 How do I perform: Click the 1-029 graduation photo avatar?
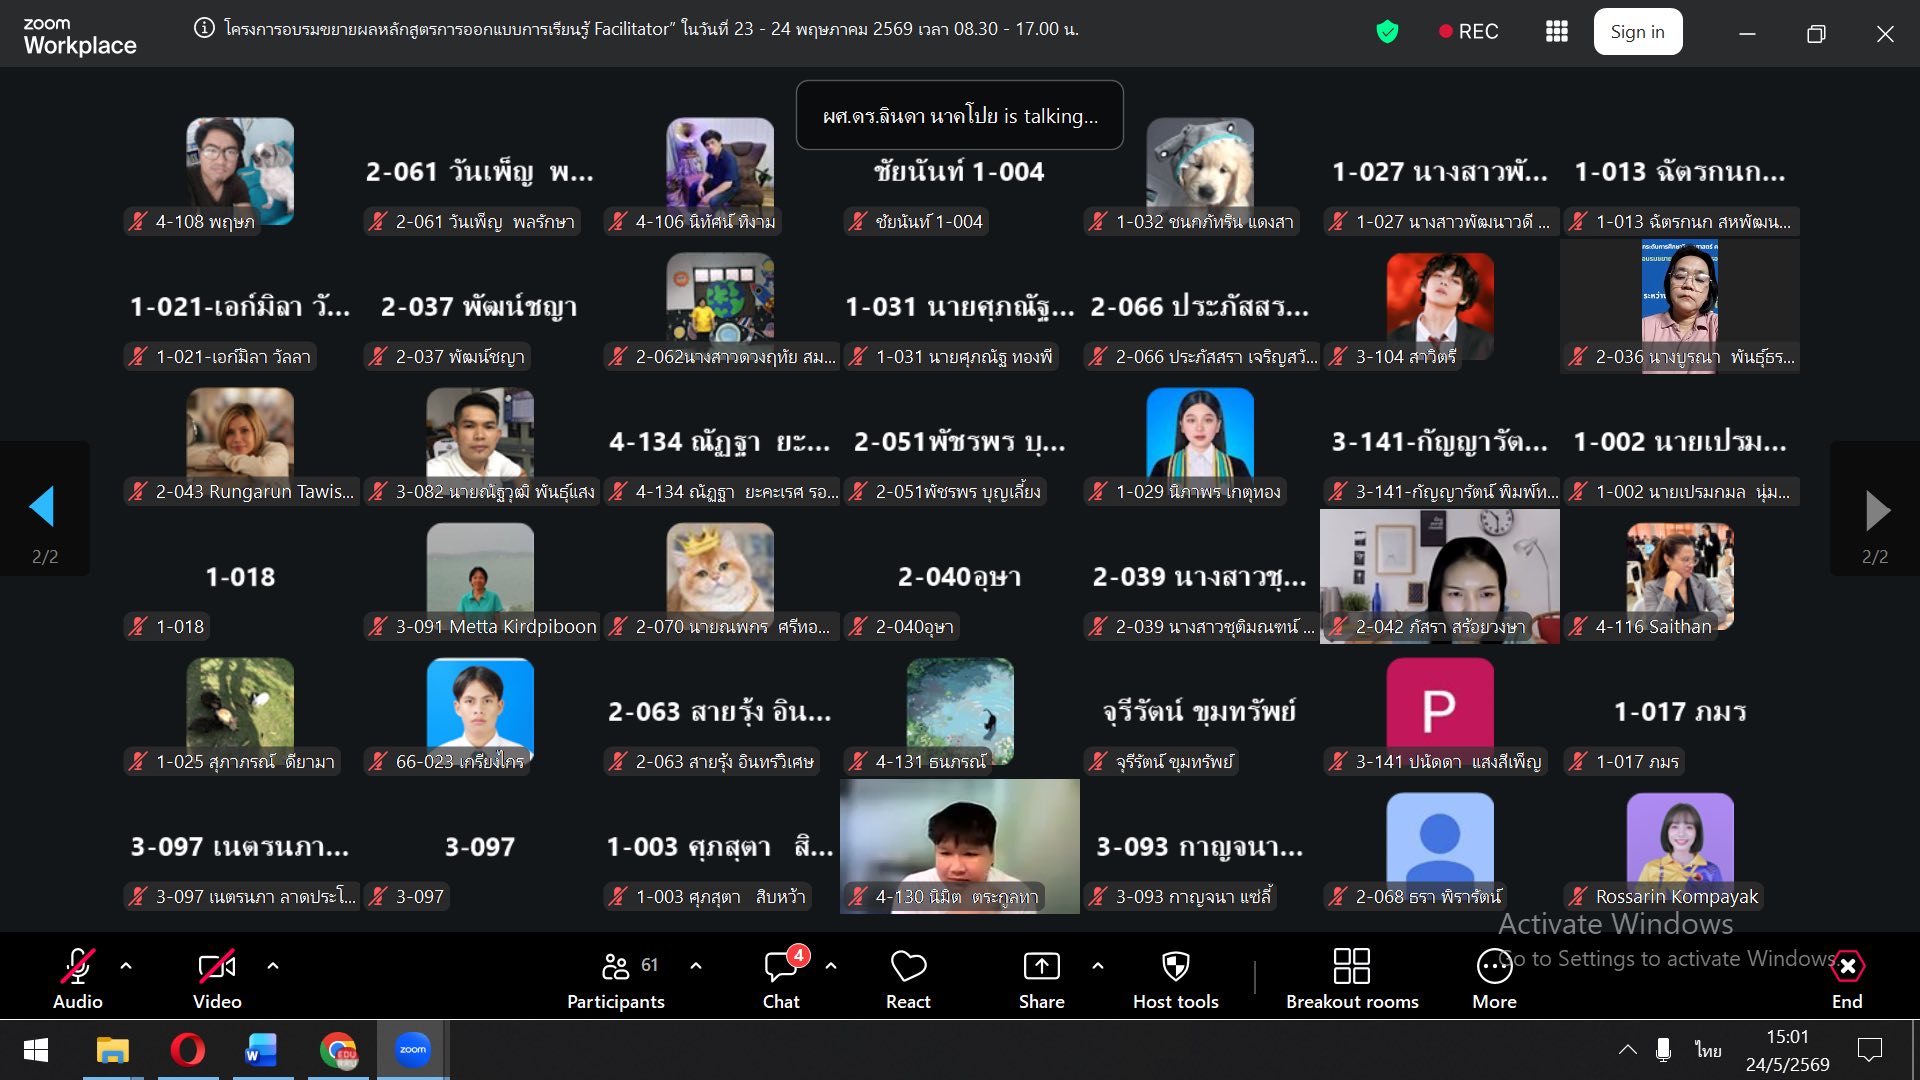[x=1200, y=441]
